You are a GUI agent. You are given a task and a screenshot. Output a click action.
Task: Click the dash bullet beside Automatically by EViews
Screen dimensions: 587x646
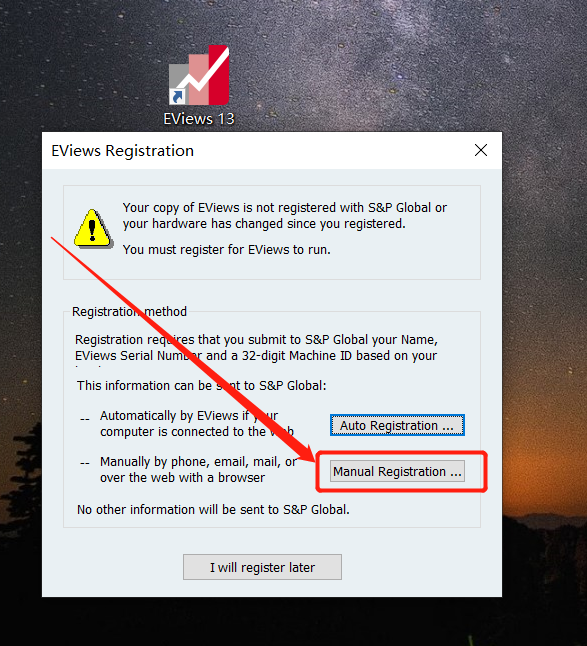pyautogui.click(x=85, y=419)
